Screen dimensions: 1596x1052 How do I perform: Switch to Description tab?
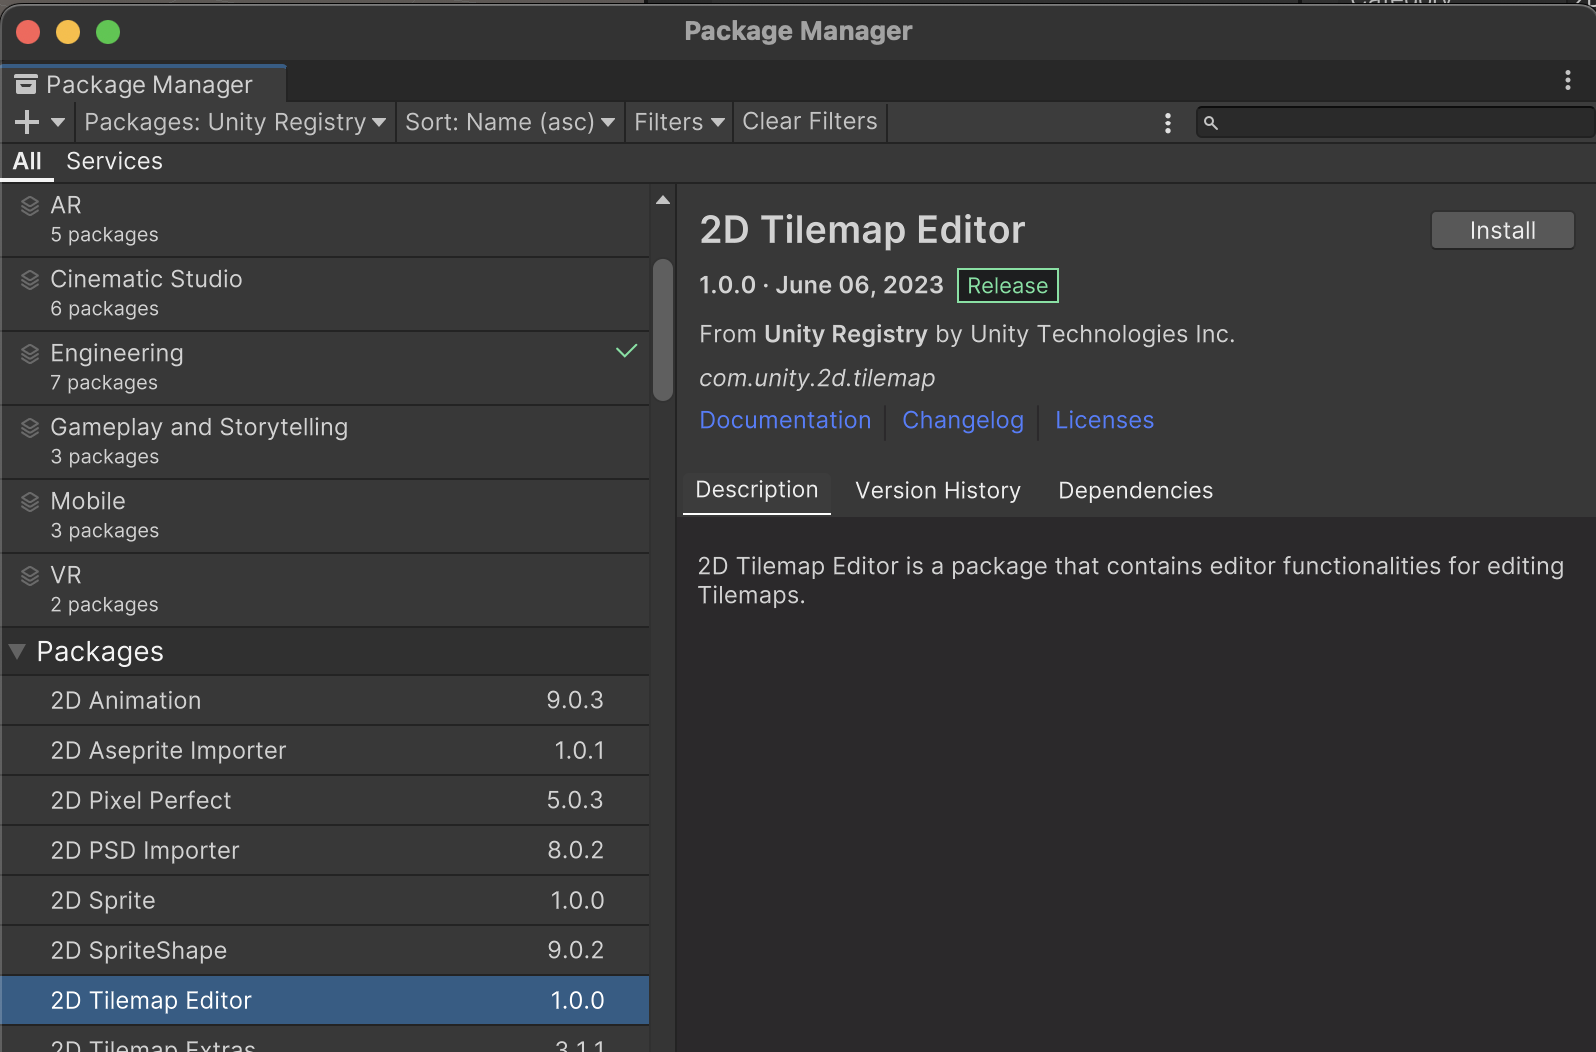click(x=757, y=491)
